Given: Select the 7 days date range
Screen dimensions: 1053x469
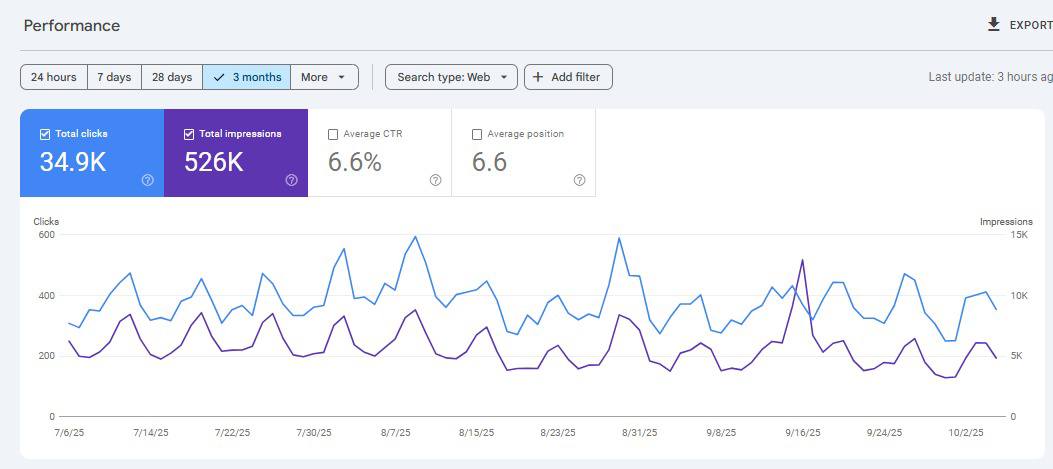Looking at the screenshot, I should [114, 77].
